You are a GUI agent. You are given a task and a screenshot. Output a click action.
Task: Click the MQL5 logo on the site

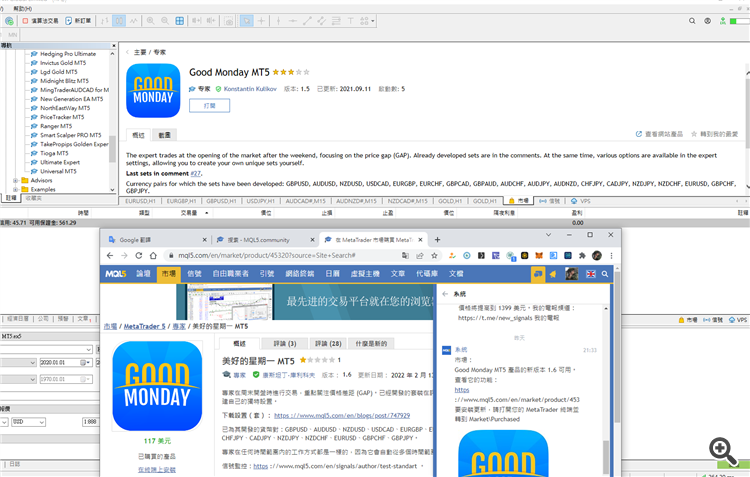click(x=116, y=274)
